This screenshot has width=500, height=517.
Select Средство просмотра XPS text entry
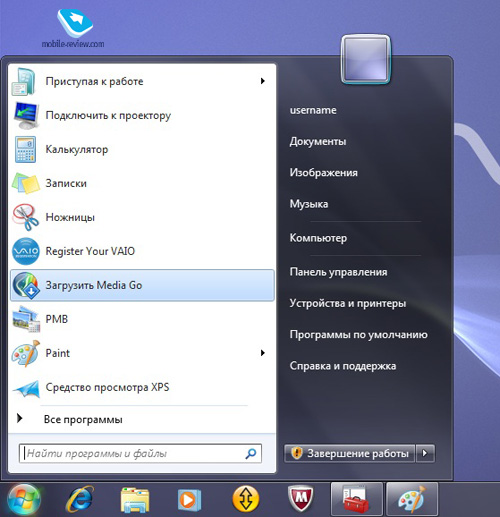(107, 387)
